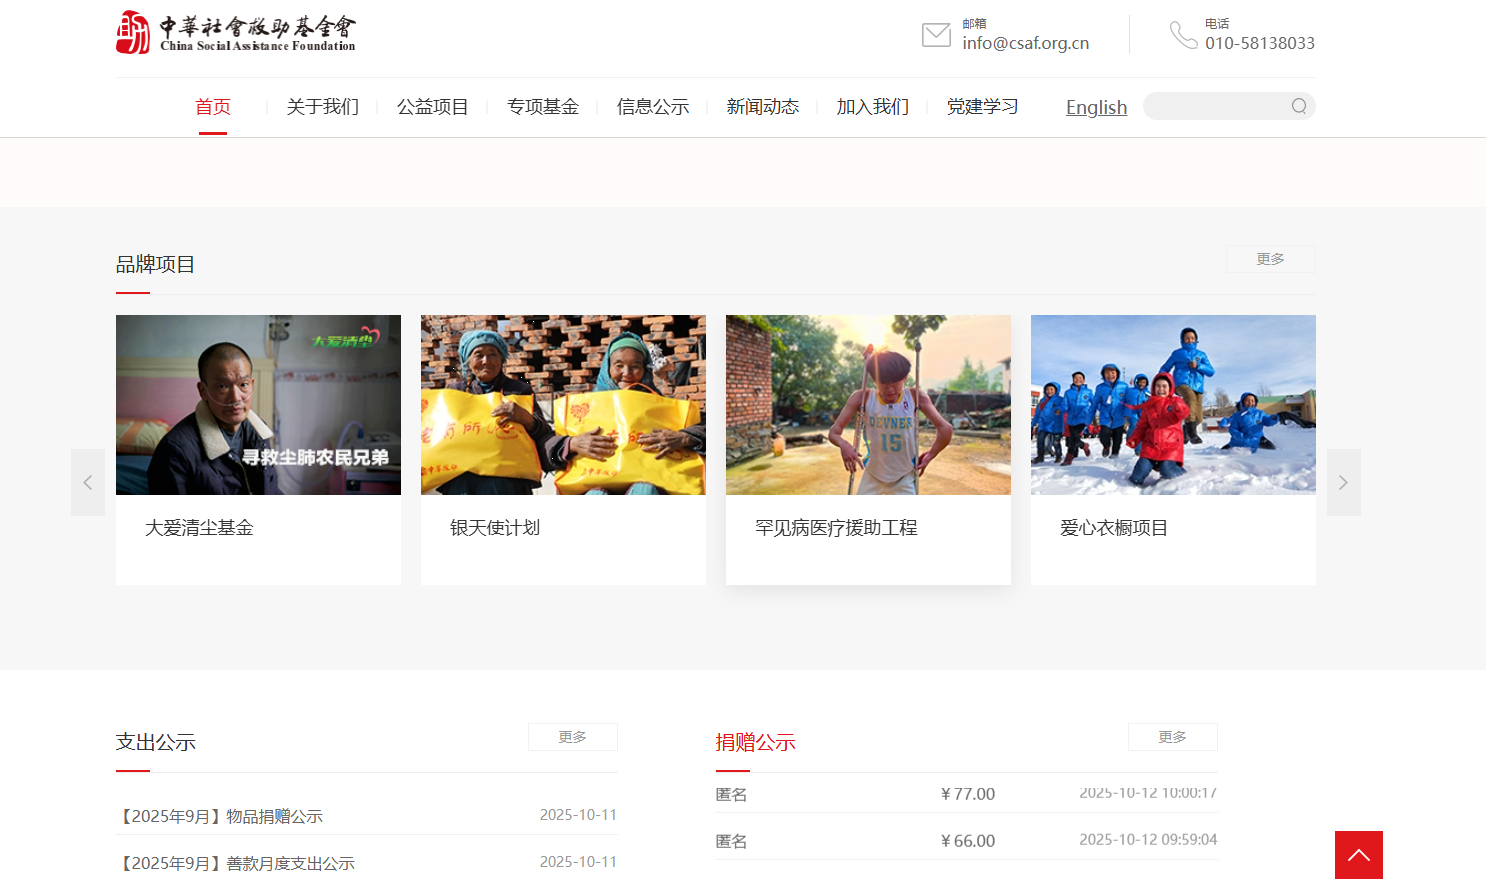Open the 大爱清尘基金 project thumbnail
Image resolution: width=1486 pixels, height=880 pixels.
pos(258,405)
